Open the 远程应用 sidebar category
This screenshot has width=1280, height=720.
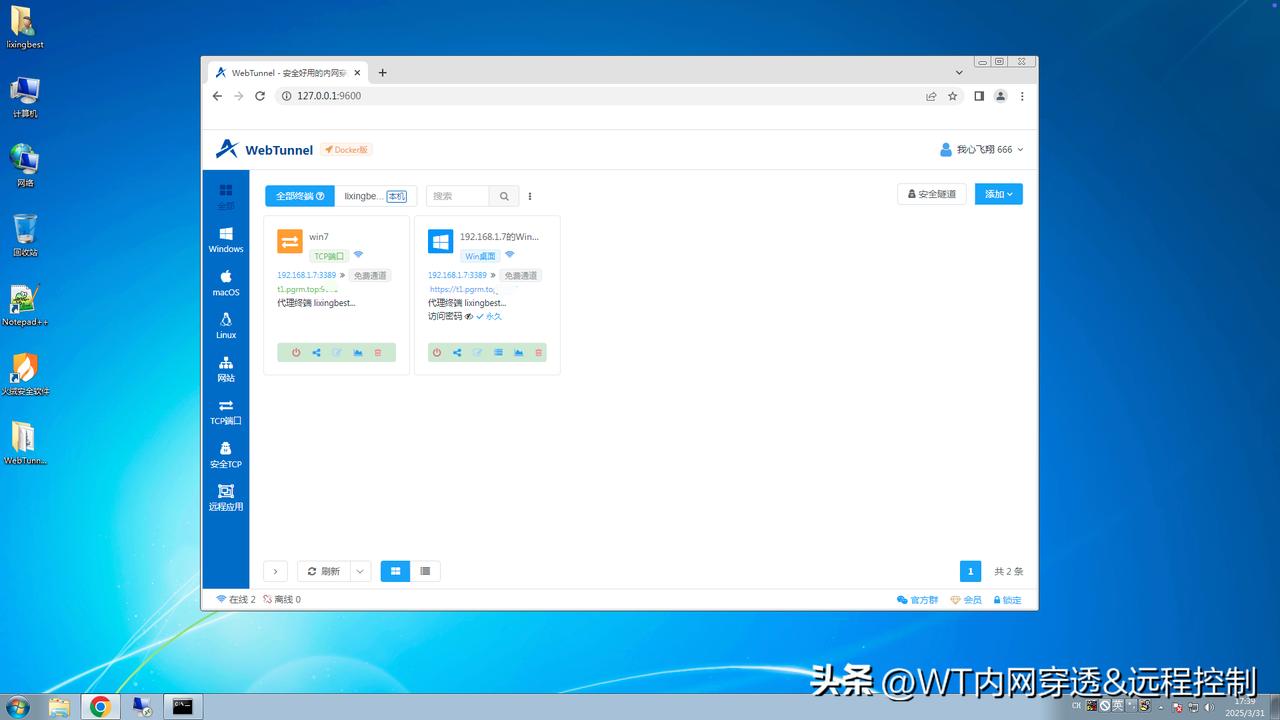pos(226,498)
